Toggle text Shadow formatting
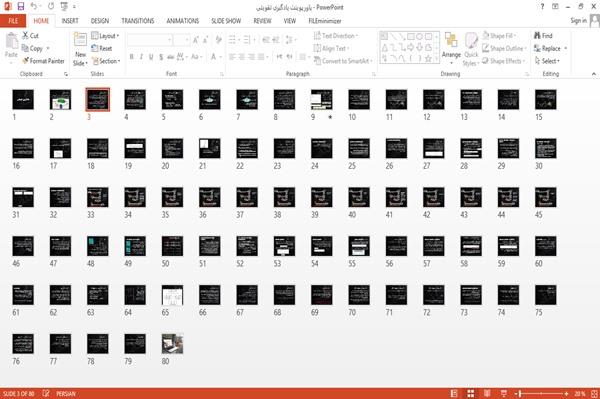 161,57
